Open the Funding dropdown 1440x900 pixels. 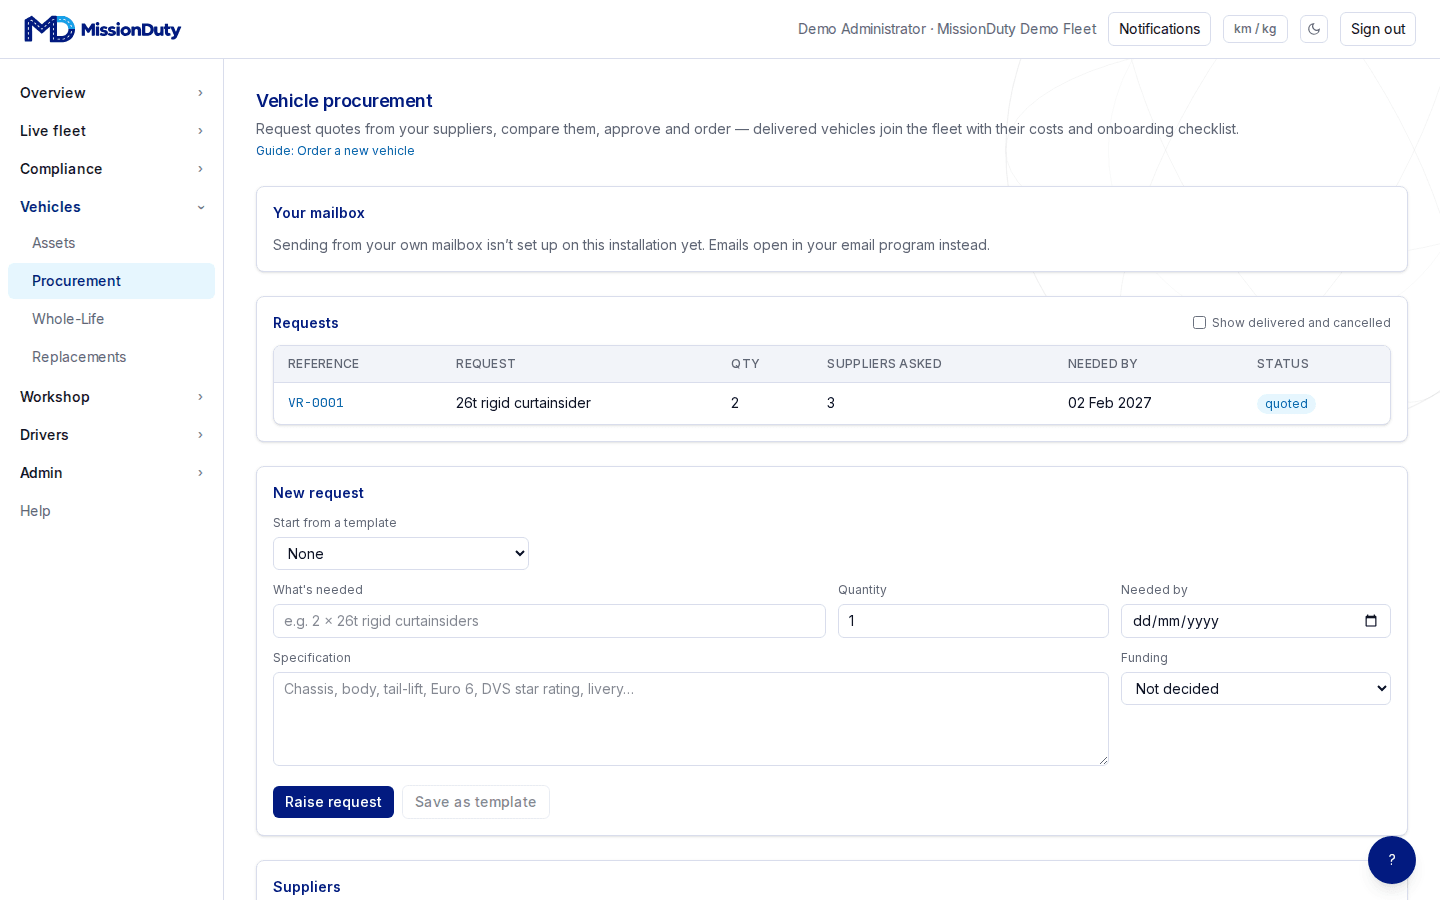tap(1256, 689)
